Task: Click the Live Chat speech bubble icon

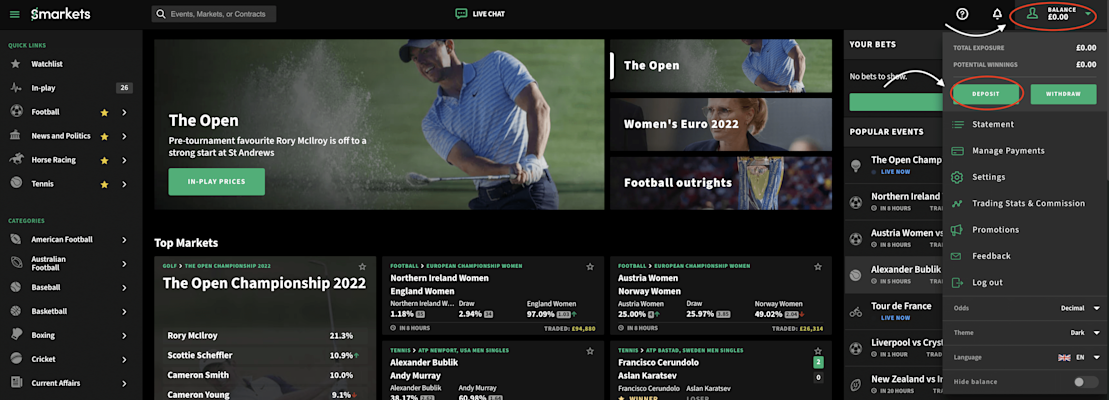Action: pyautogui.click(x=461, y=13)
